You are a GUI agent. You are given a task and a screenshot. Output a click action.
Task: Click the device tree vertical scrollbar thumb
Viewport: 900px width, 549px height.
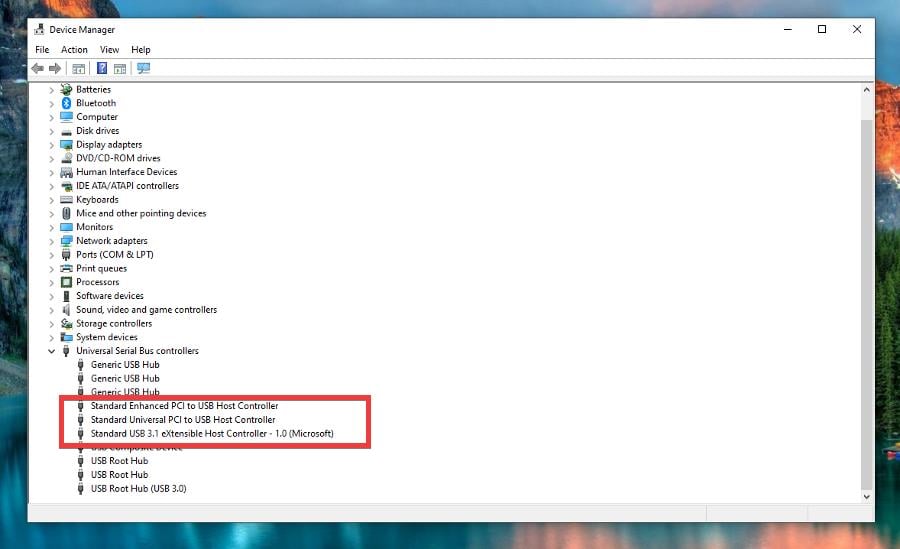pos(867,303)
